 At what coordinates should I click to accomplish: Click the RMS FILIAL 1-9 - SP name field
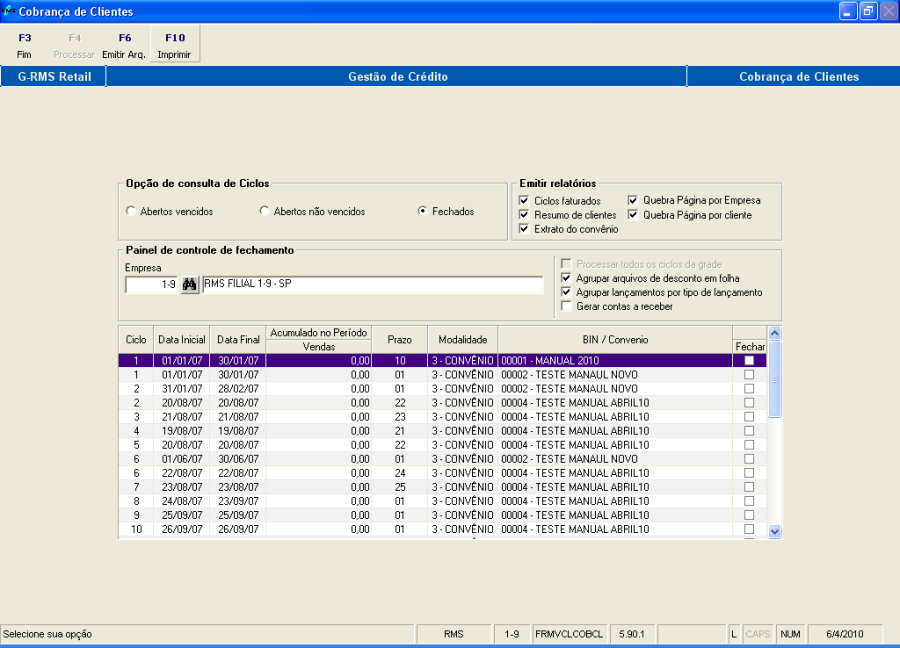pos(373,285)
